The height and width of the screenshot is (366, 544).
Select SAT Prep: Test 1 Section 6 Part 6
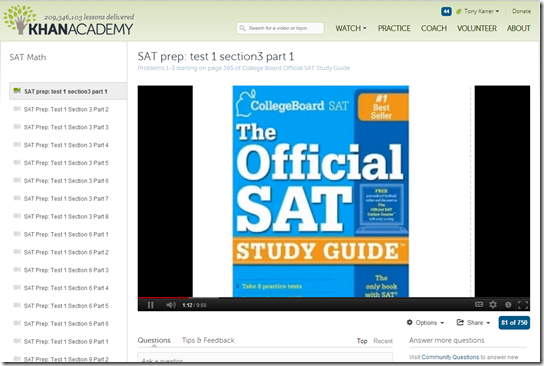pyautogui.click(x=66, y=324)
